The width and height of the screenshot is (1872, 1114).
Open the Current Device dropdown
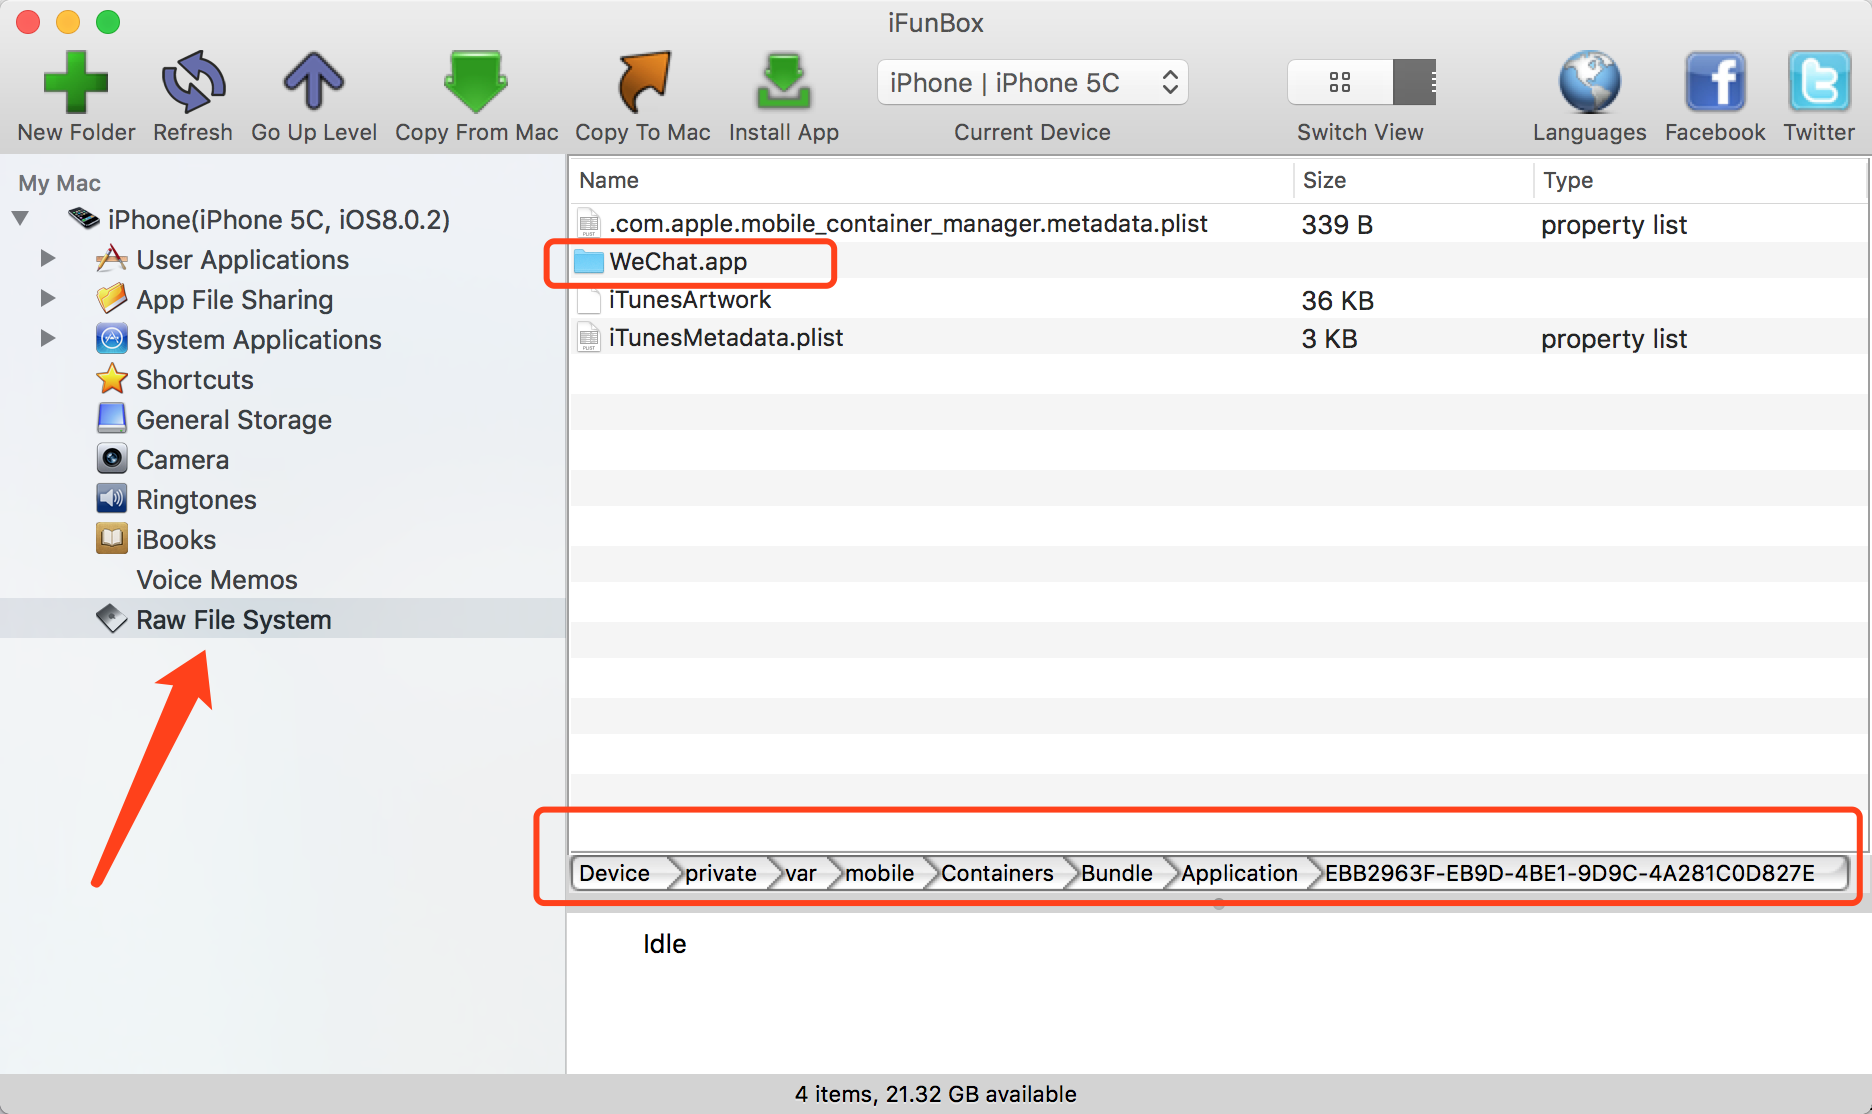tap(1033, 83)
